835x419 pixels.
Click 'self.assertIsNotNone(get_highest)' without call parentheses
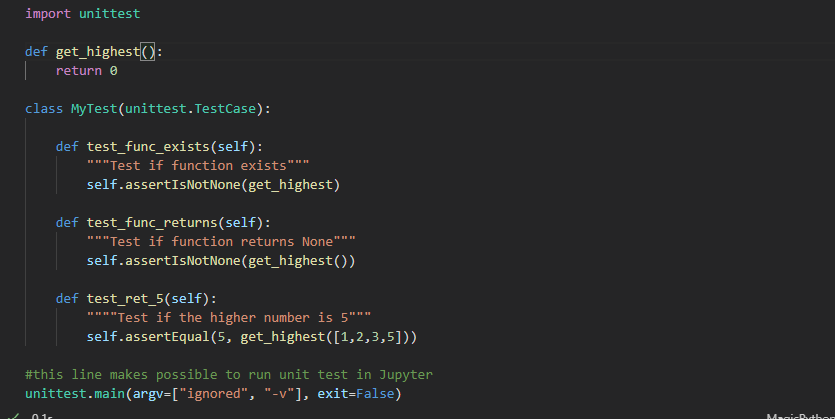coord(213,185)
